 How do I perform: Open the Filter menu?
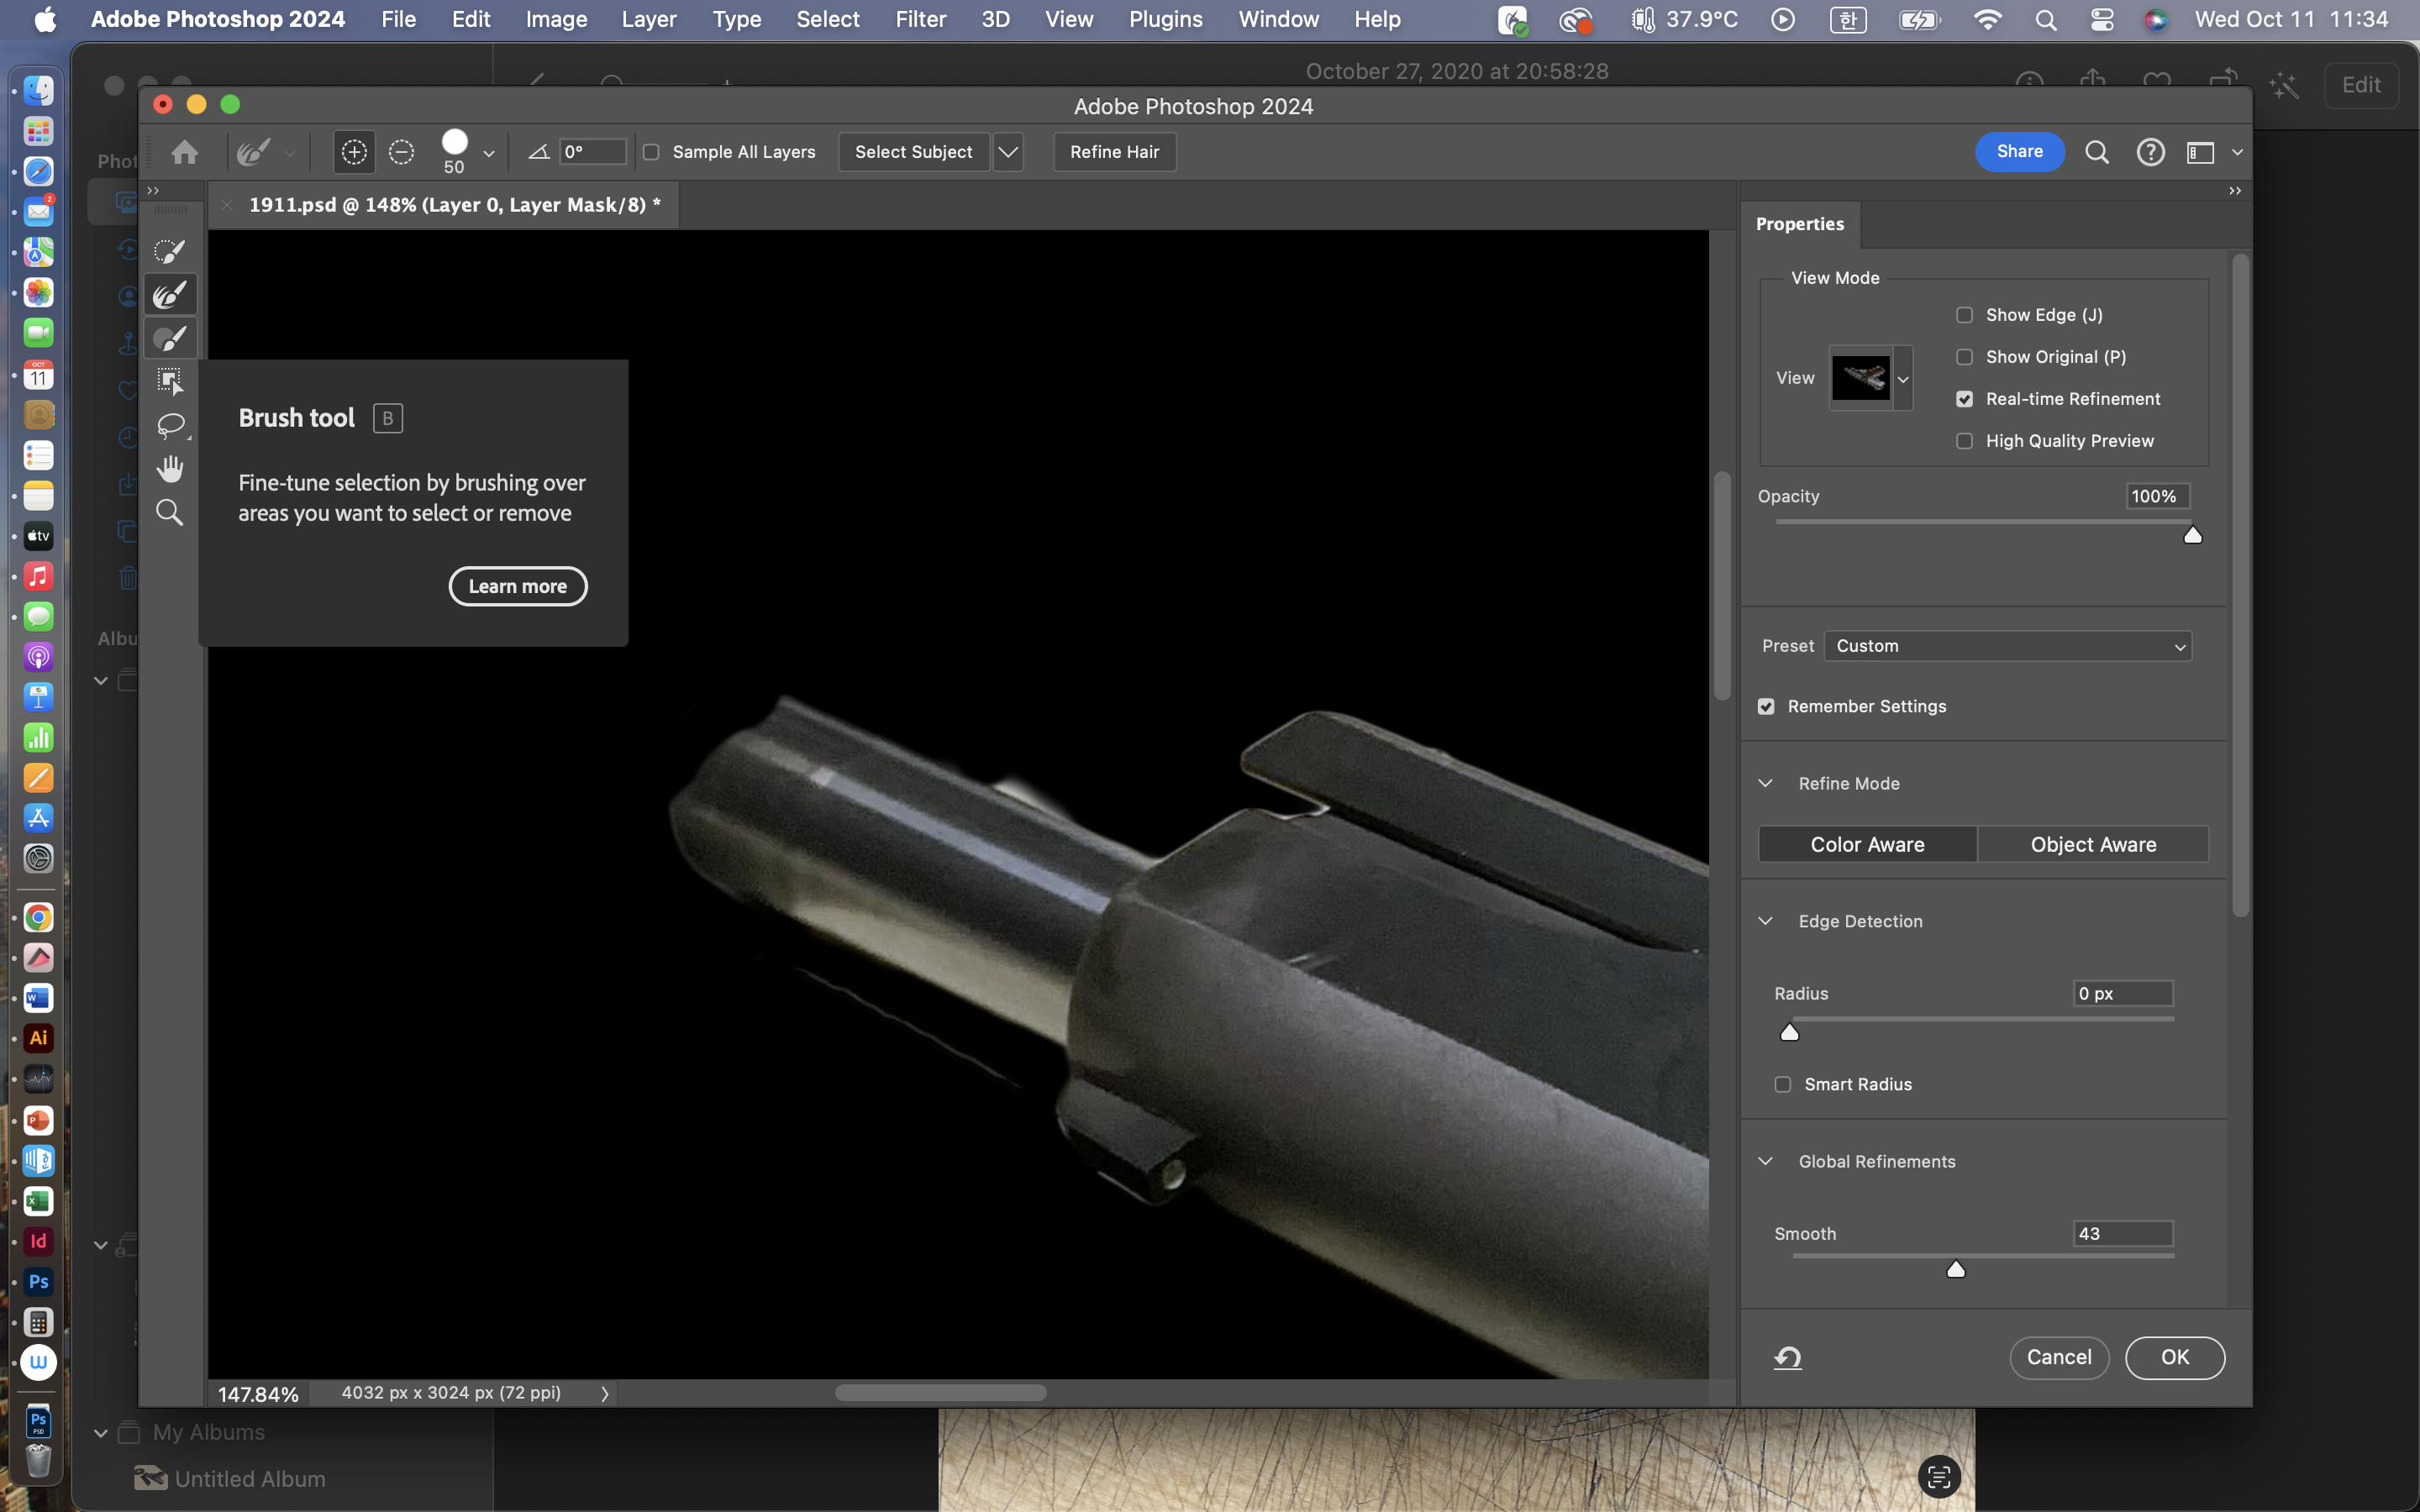click(920, 19)
